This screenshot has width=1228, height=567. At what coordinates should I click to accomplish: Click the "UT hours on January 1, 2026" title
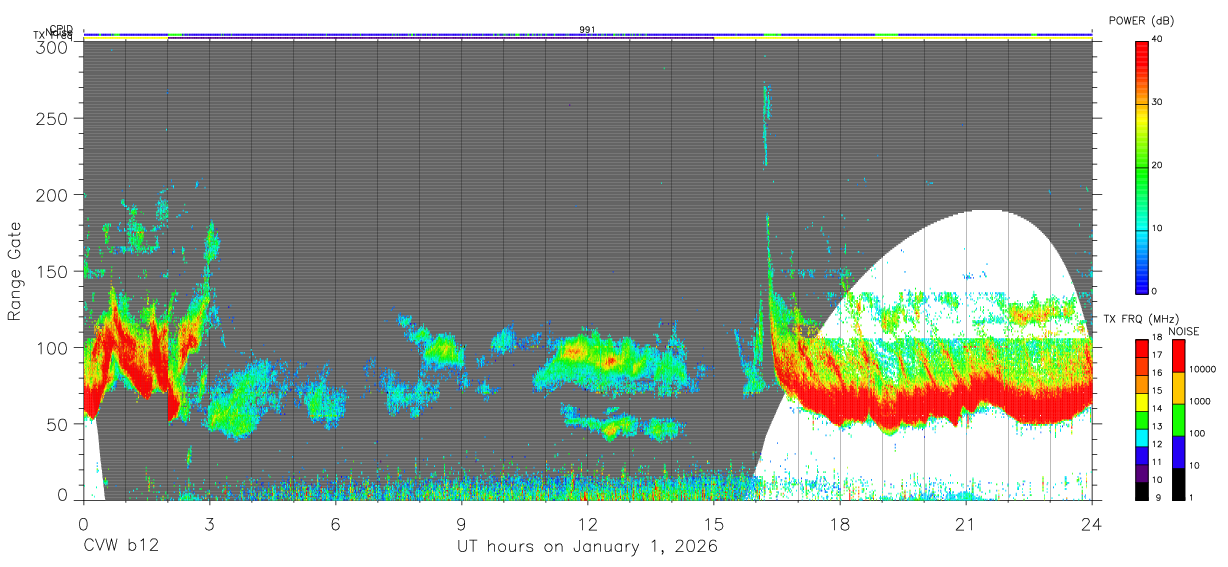[587, 547]
